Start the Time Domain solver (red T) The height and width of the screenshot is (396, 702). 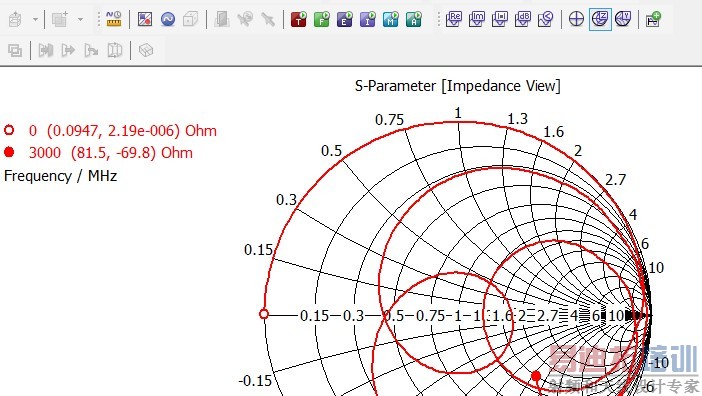(x=299, y=19)
